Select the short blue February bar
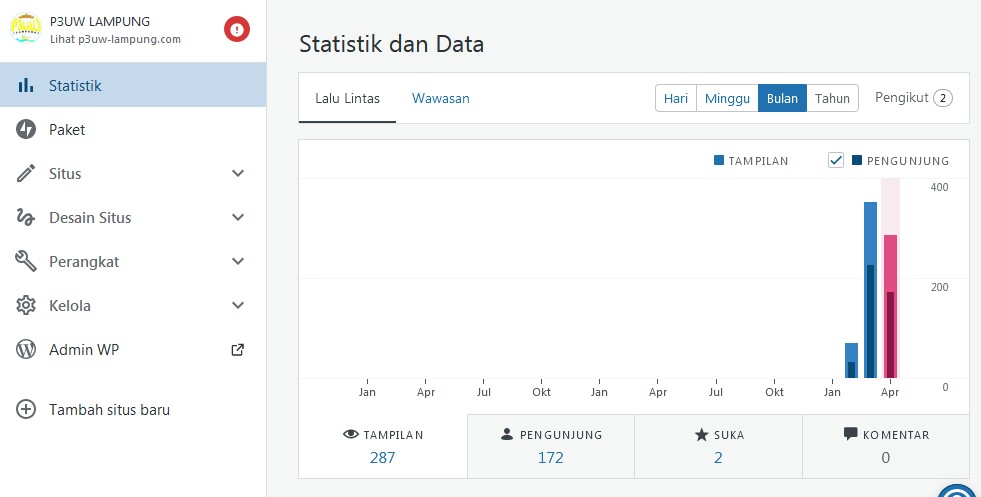This screenshot has height=497, width=981. 851,361
